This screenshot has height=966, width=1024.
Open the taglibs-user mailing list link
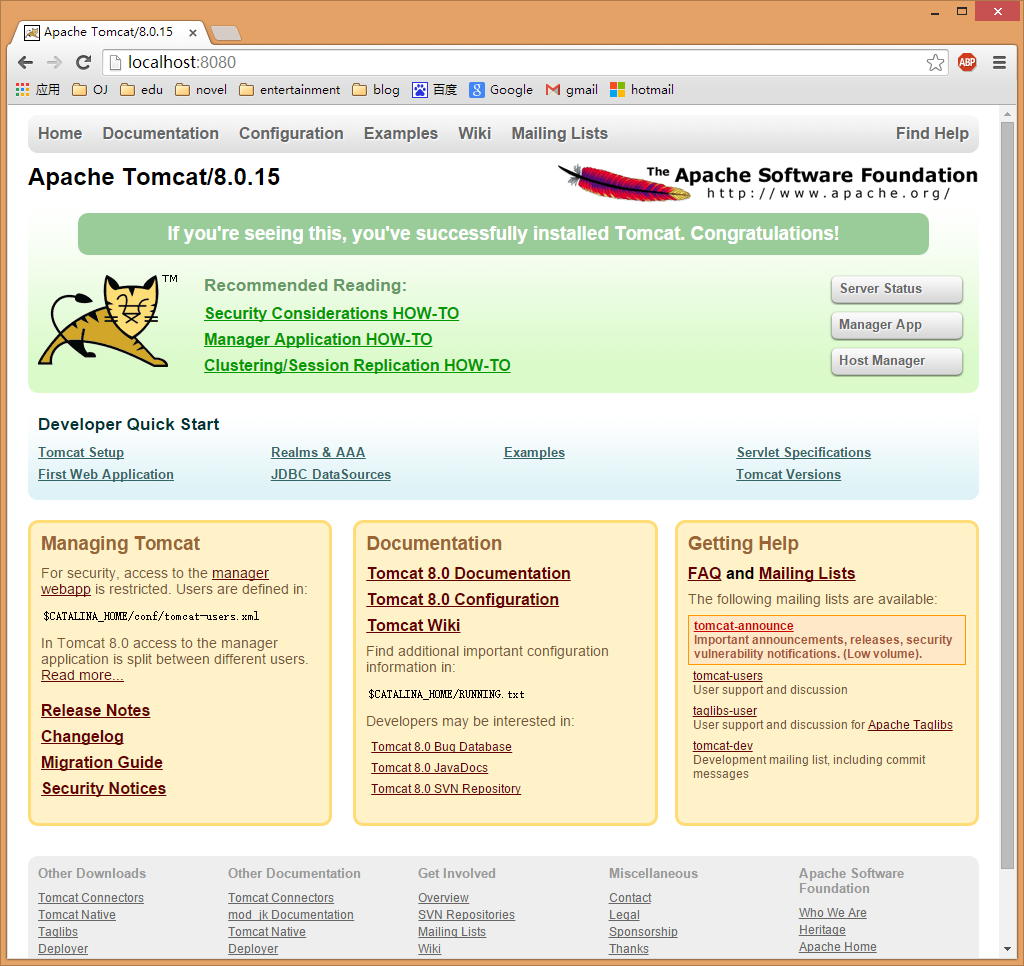(x=725, y=711)
